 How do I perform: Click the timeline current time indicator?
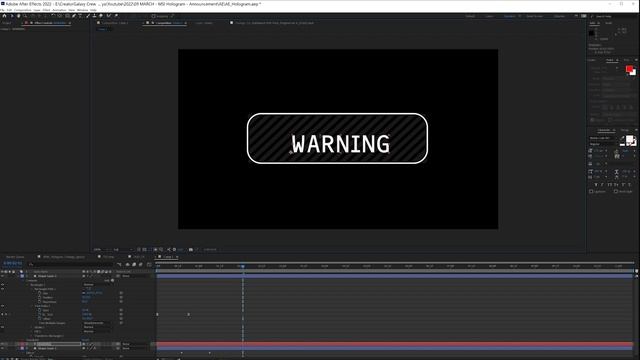tap(242, 266)
